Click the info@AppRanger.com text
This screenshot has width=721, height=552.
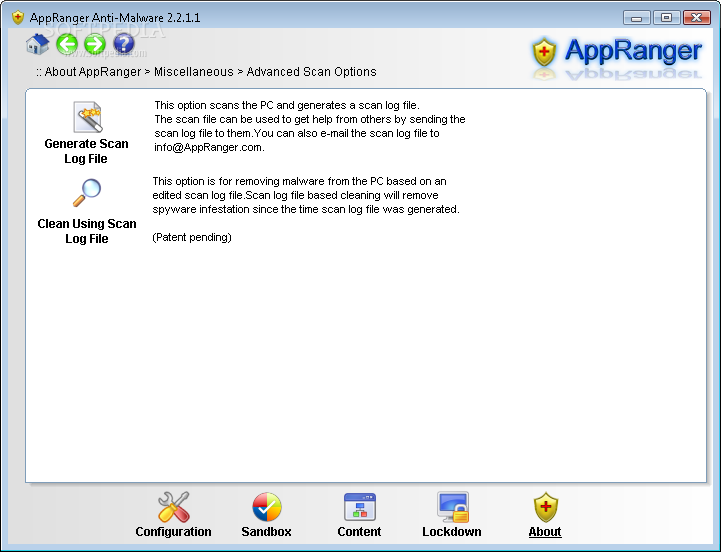[208, 147]
